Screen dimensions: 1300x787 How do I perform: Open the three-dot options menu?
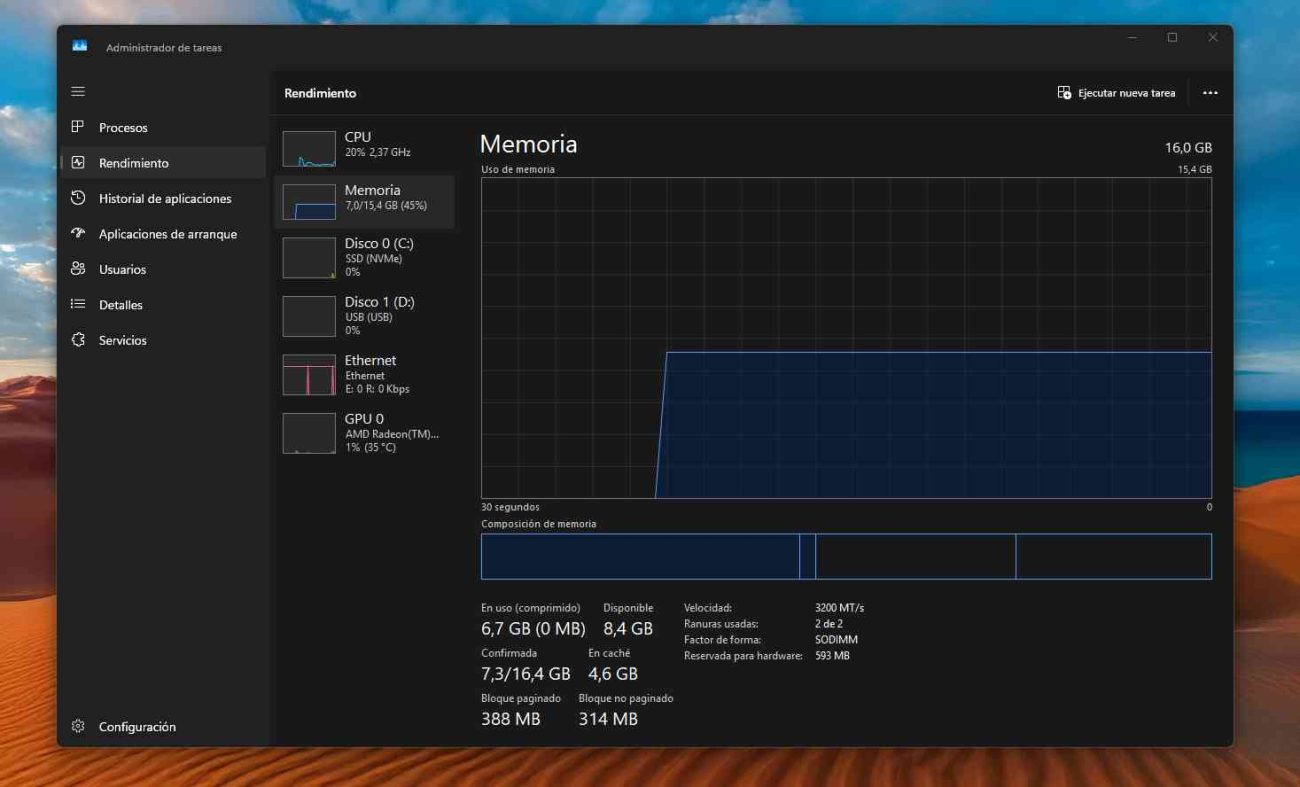1210,92
